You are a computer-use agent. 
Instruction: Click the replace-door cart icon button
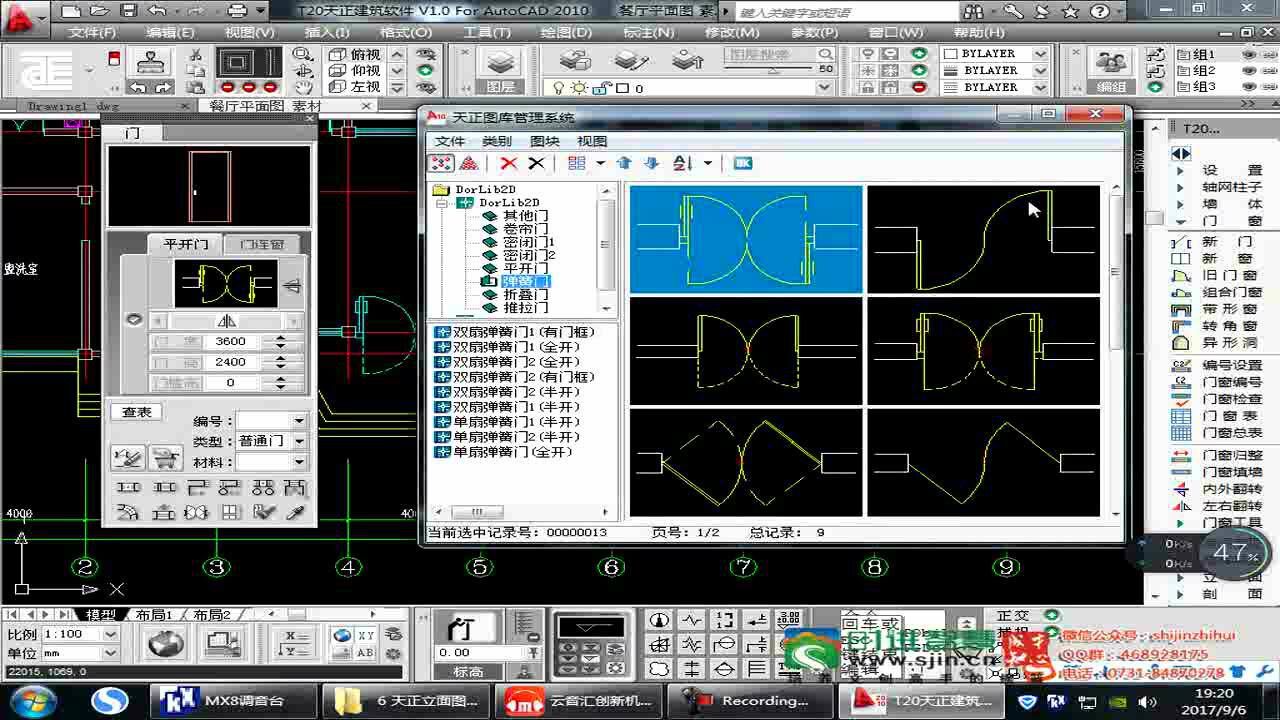[x=165, y=457]
